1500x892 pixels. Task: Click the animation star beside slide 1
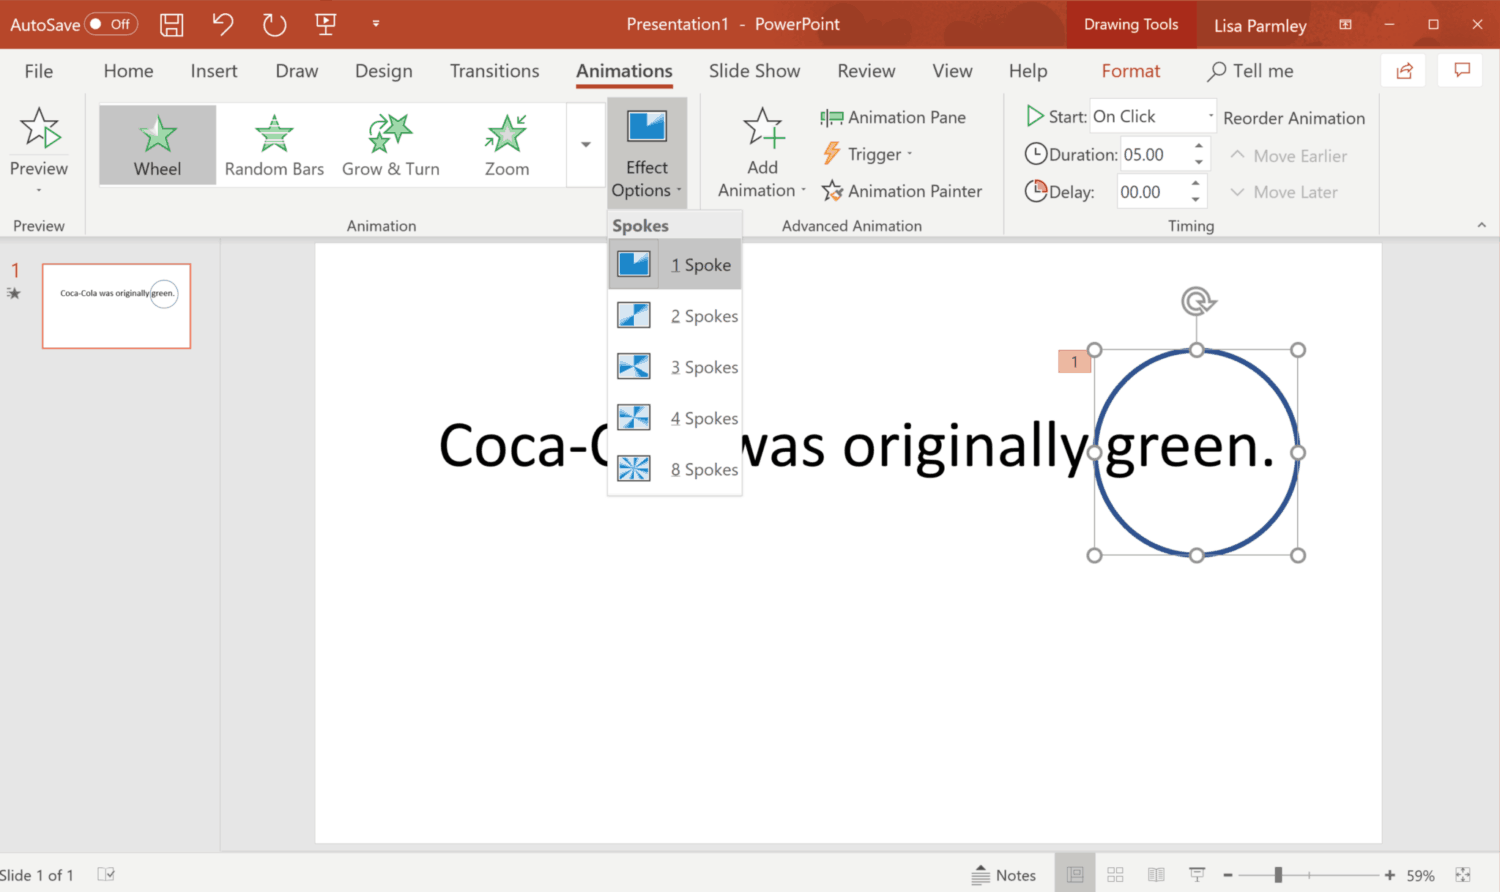pyautogui.click(x=13, y=293)
